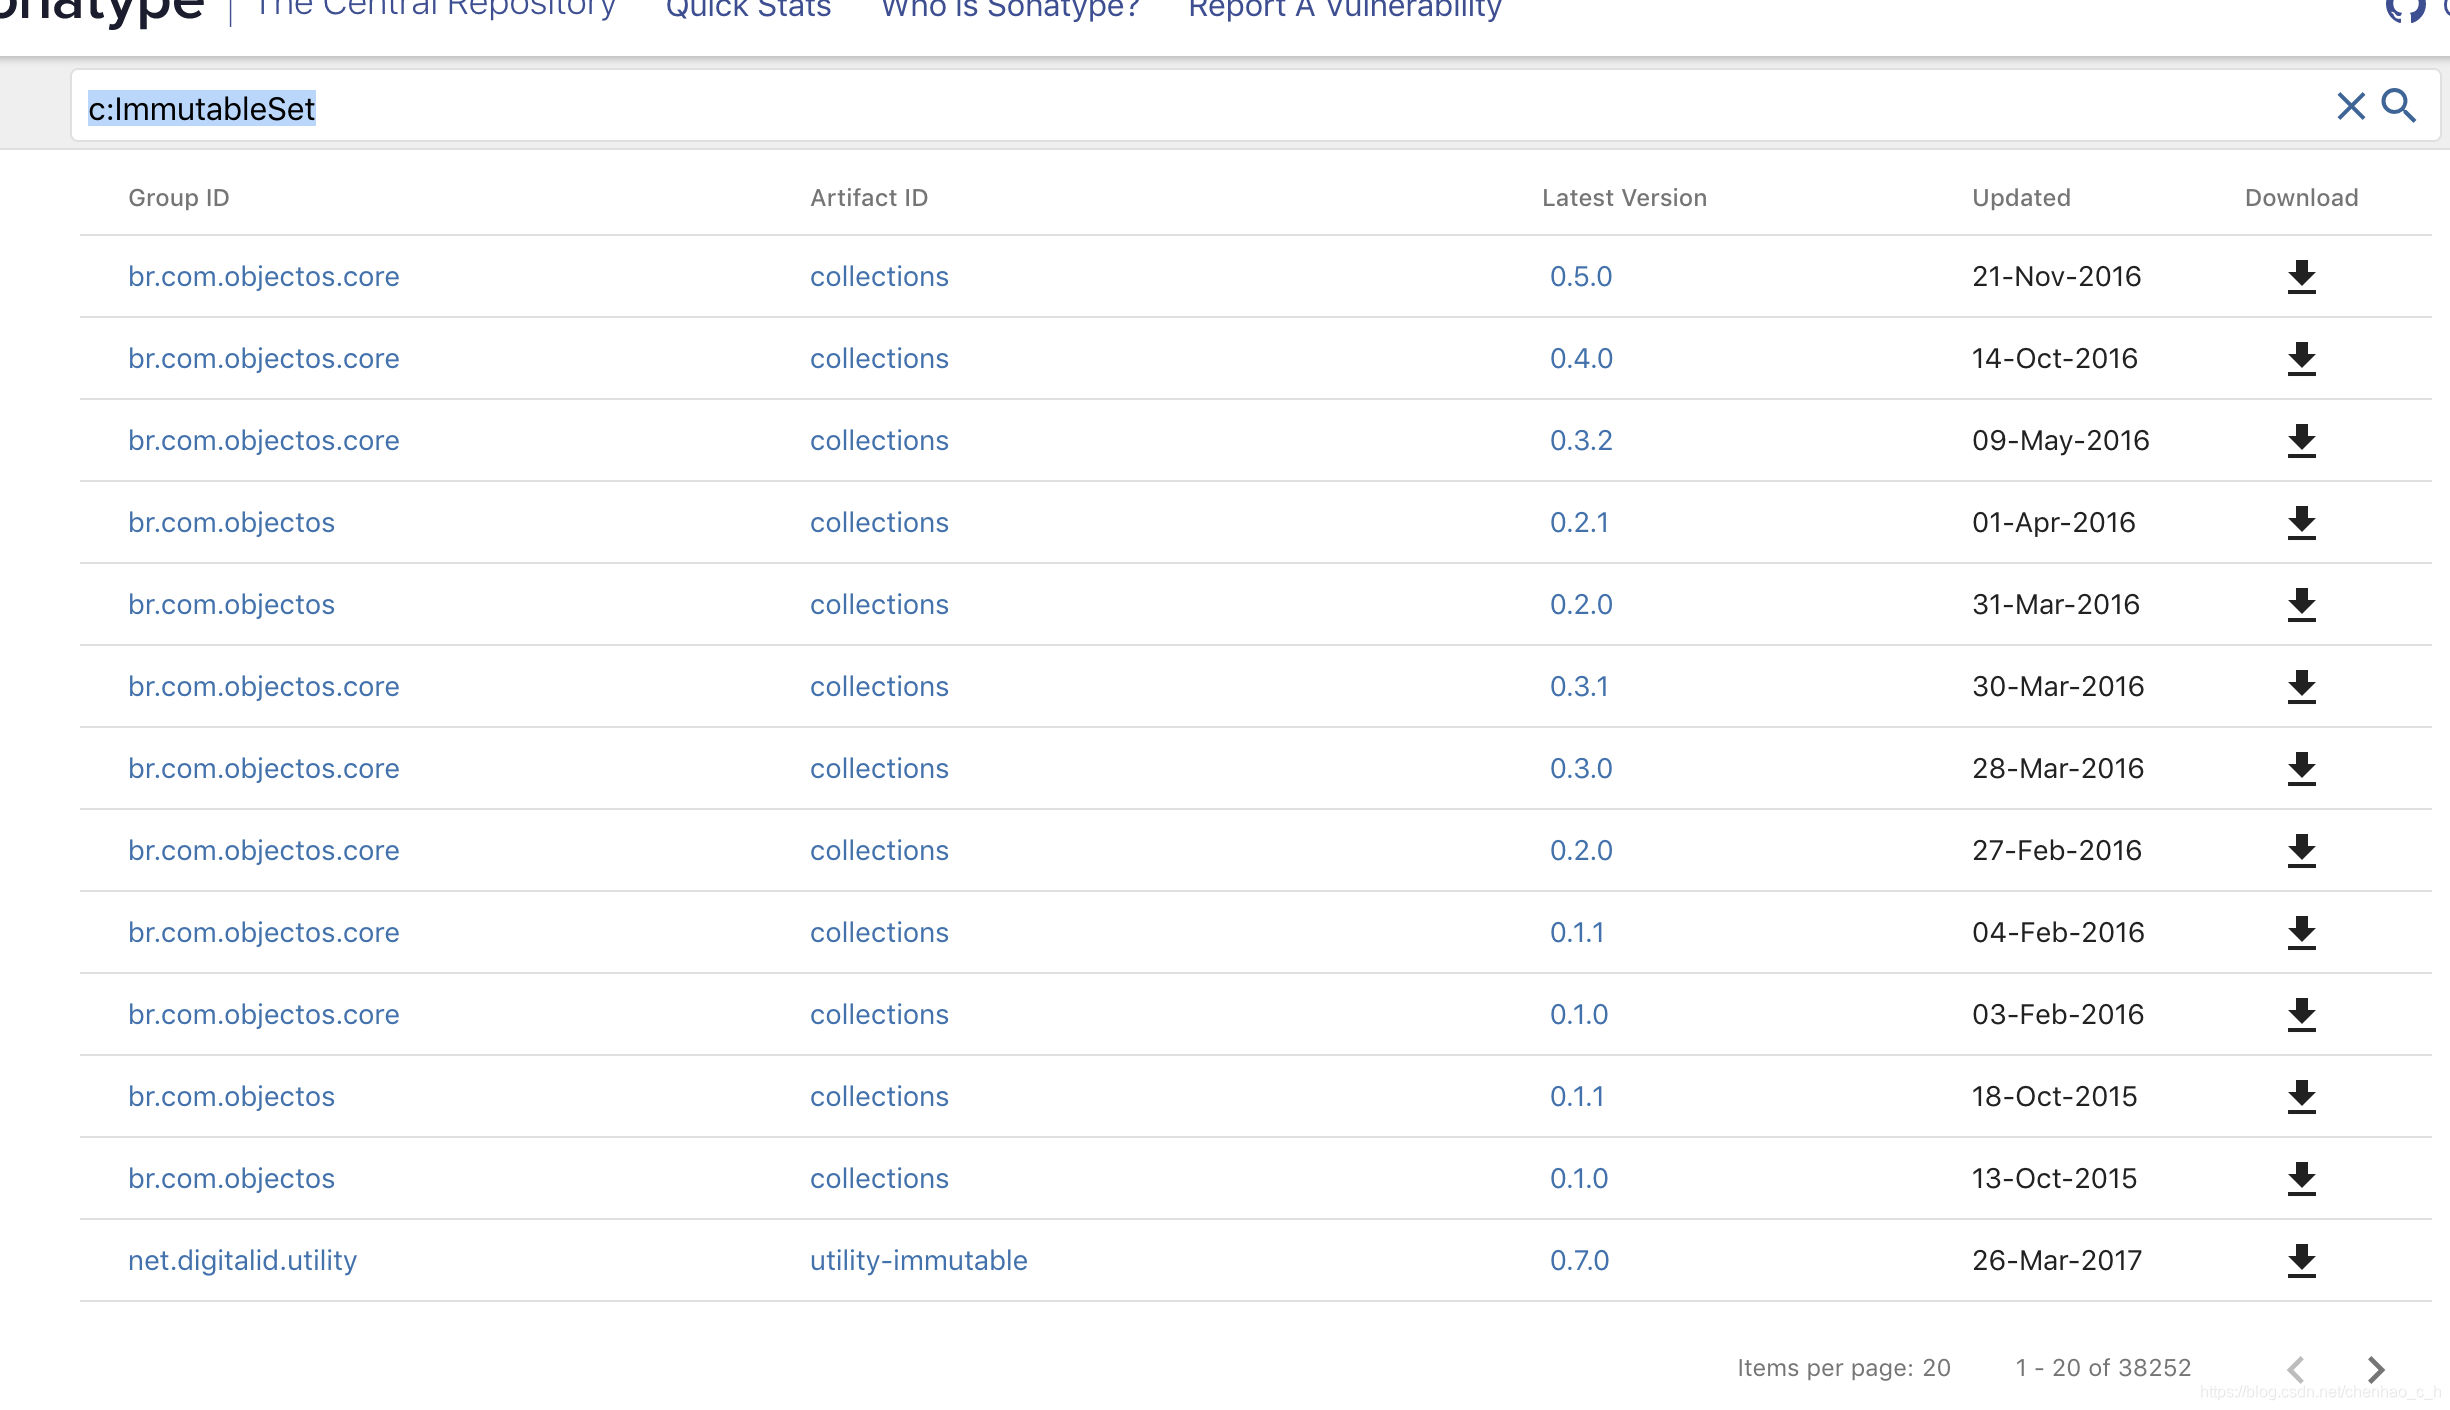The width and height of the screenshot is (2450, 1410).
Task: Download collections version 0.5.0 artifact
Action: (2301, 277)
